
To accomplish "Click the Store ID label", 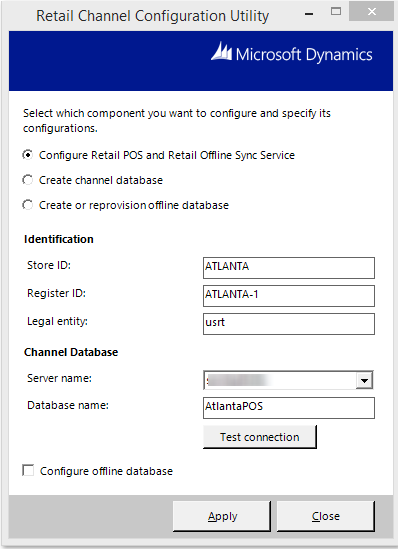I will pos(49,265).
